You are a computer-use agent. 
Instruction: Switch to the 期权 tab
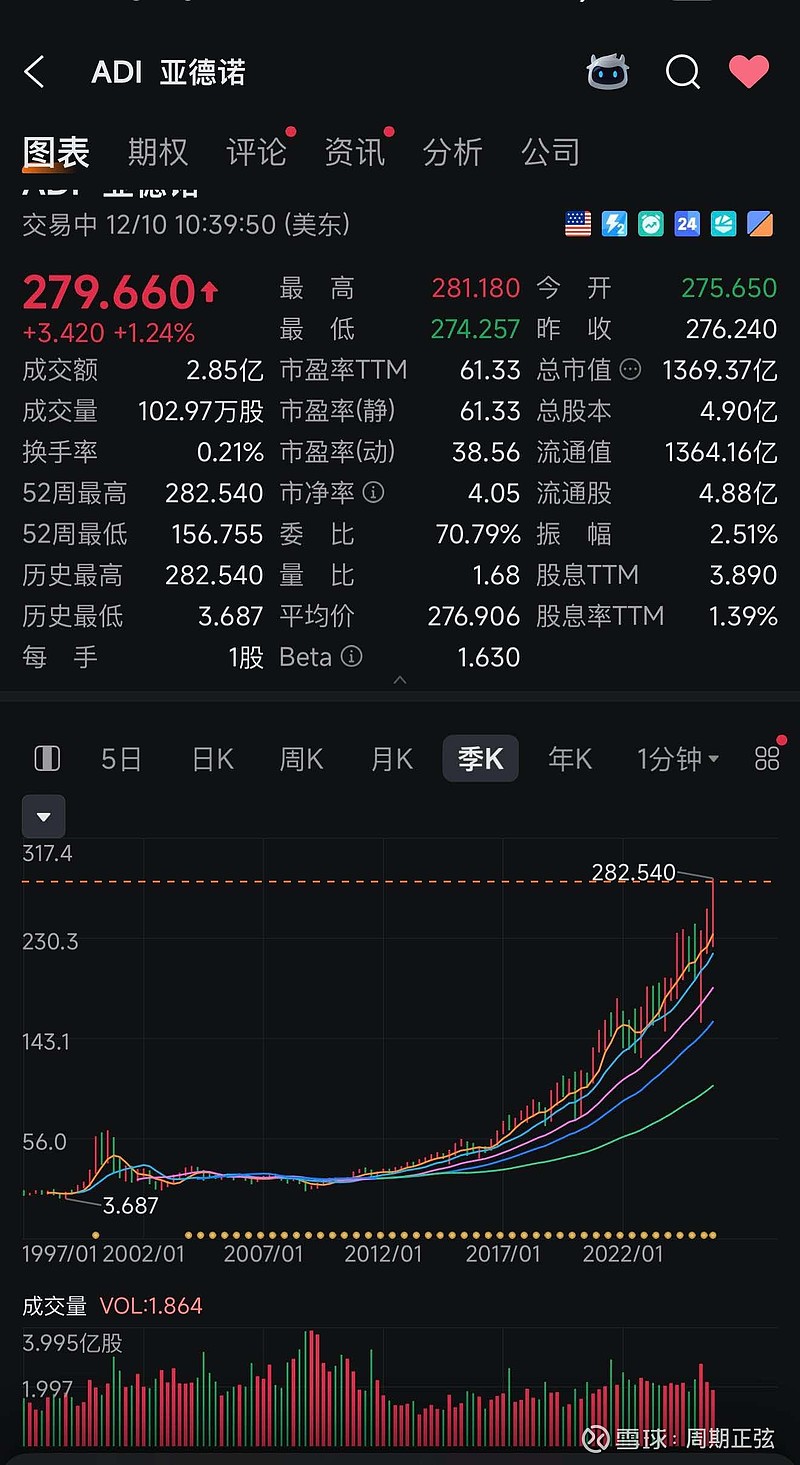coord(158,152)
